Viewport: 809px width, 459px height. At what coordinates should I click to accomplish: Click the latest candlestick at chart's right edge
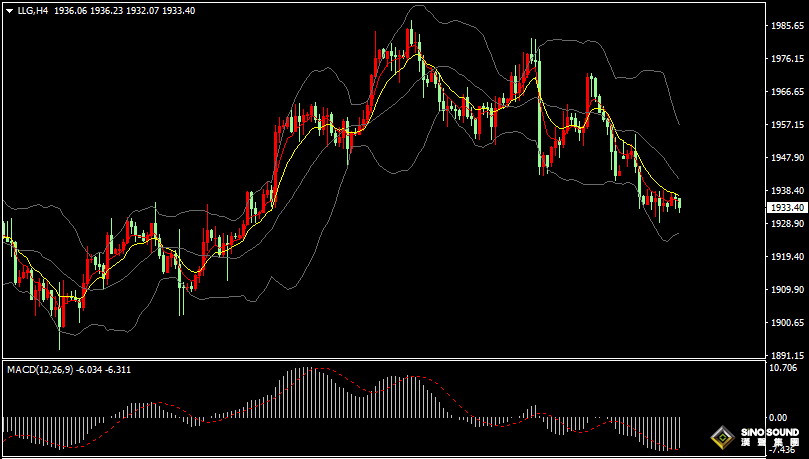(680, 203)
